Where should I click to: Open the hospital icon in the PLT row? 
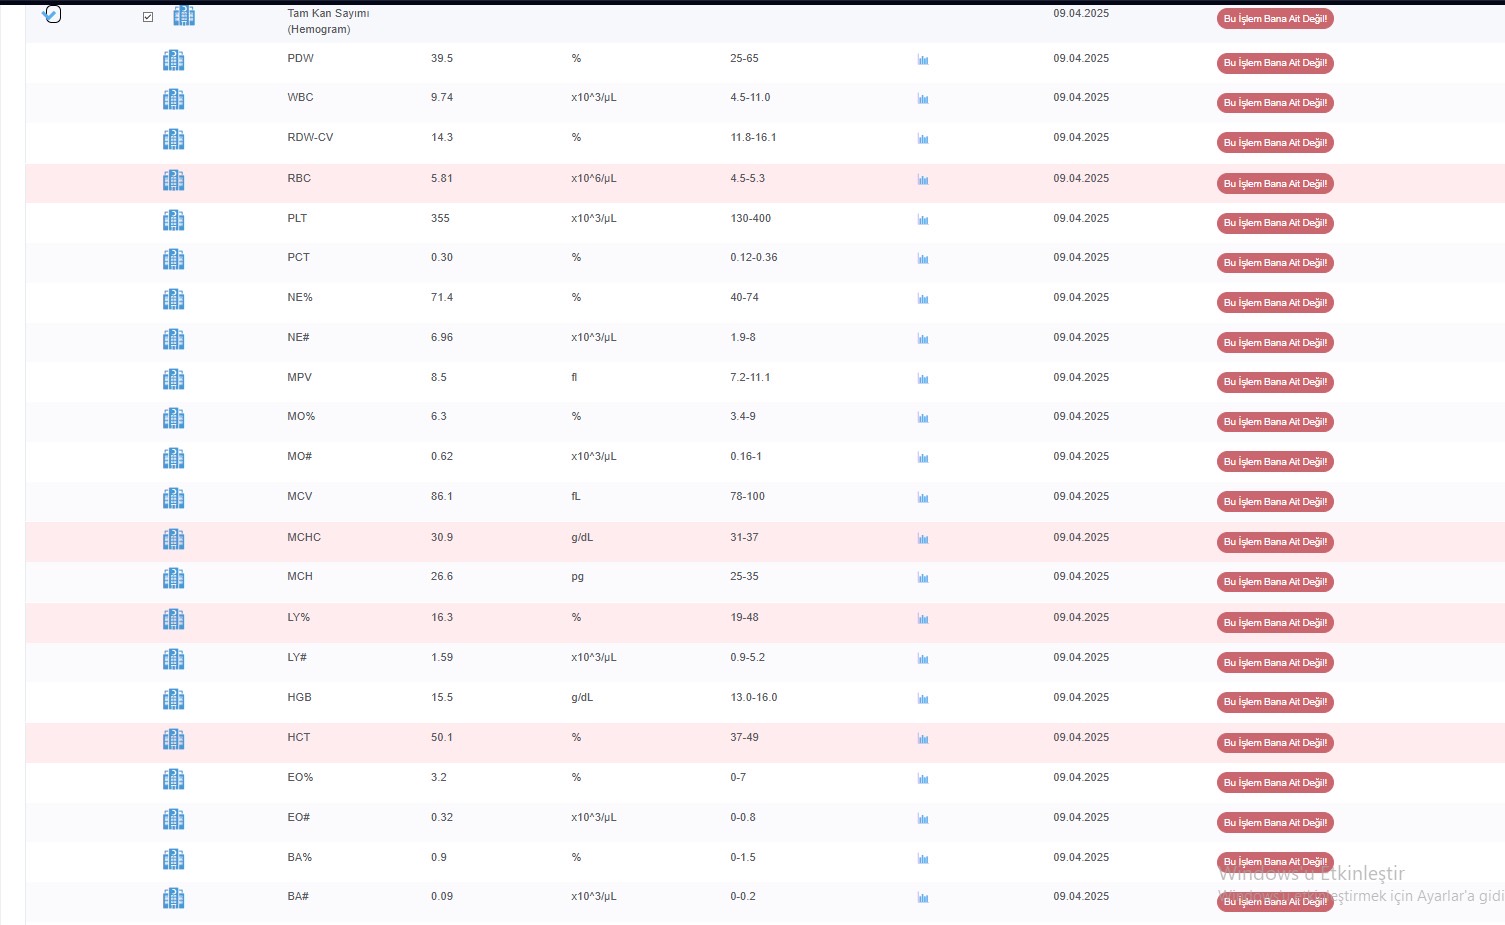point(173,221)
